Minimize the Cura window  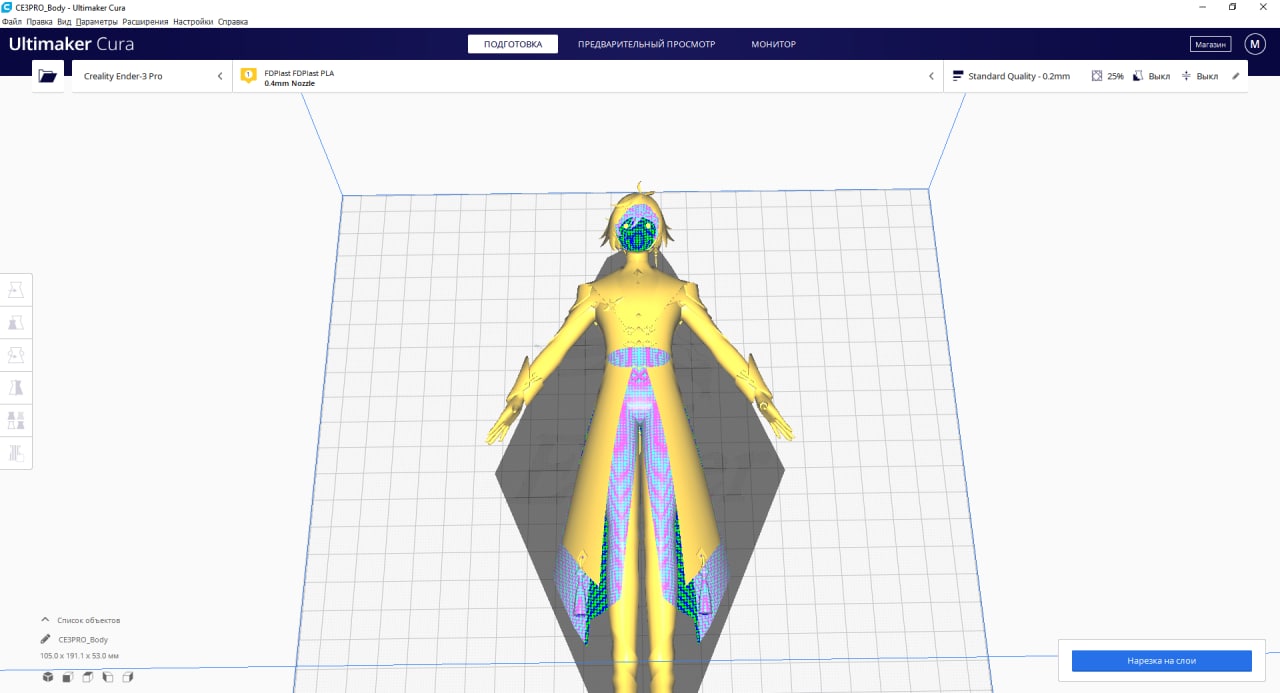pyautogui.click(x=1201, y=7)
